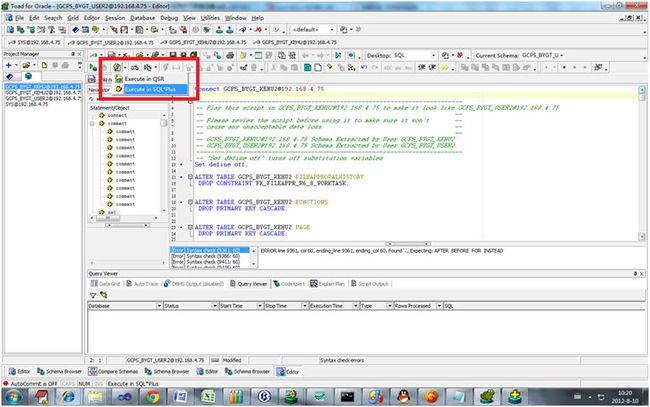Open Excel from the Windows taskbar

point(208,397)
